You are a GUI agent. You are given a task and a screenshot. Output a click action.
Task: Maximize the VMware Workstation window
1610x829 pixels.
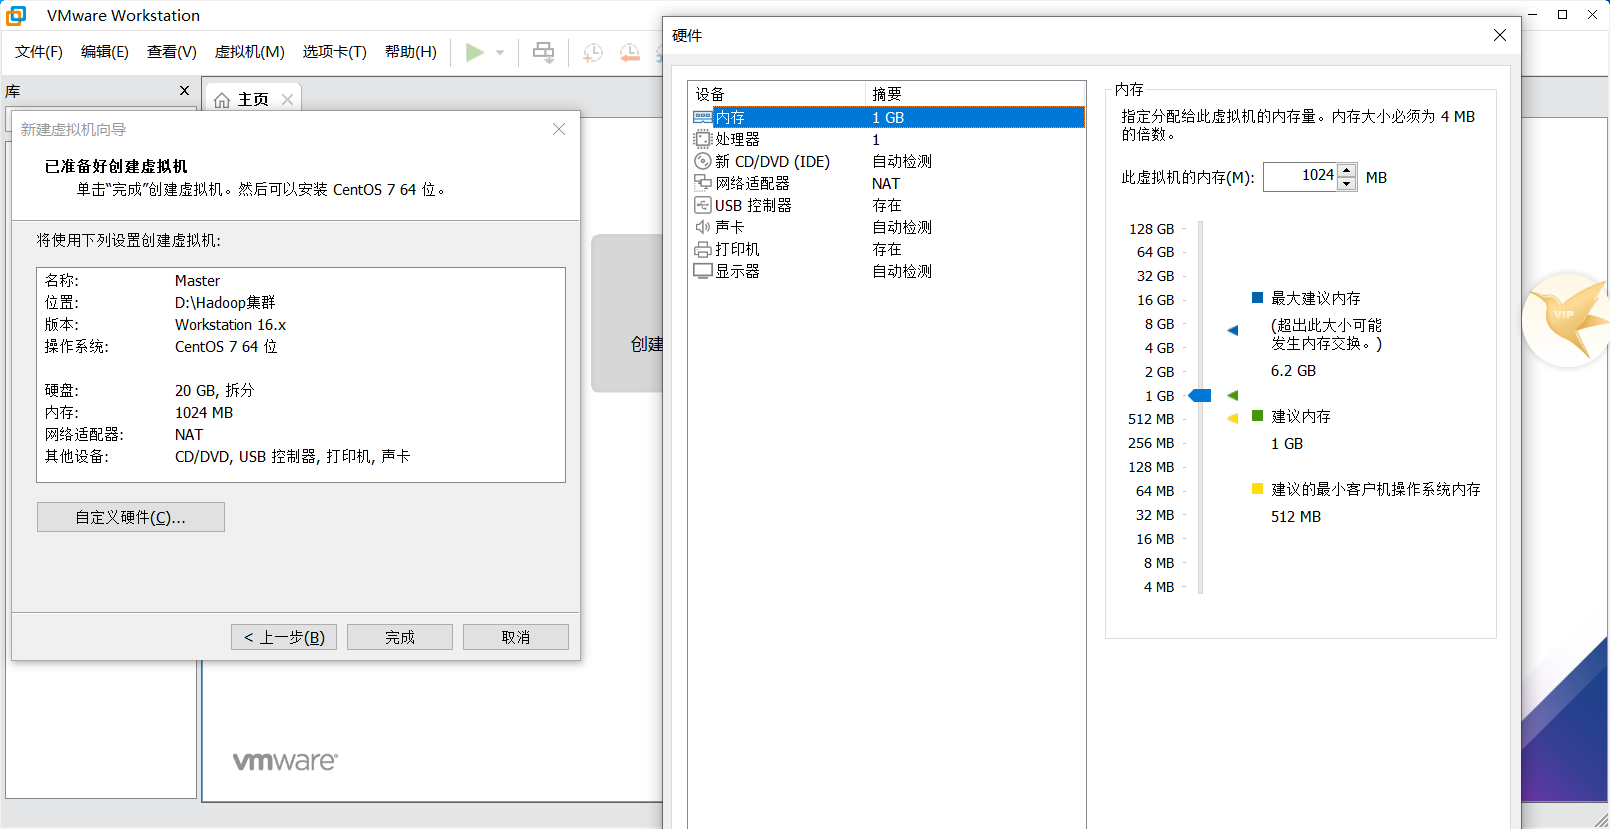1562,15
